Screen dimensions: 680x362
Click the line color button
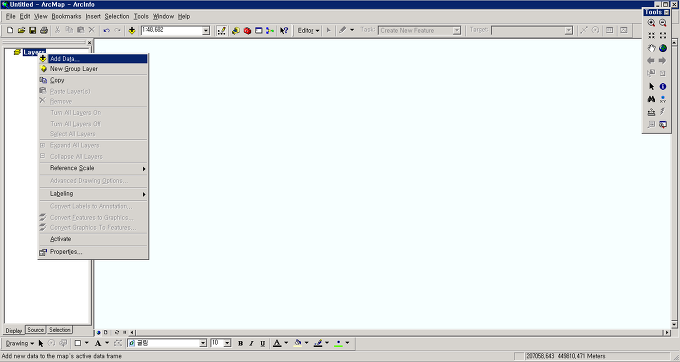coord(318,343)
